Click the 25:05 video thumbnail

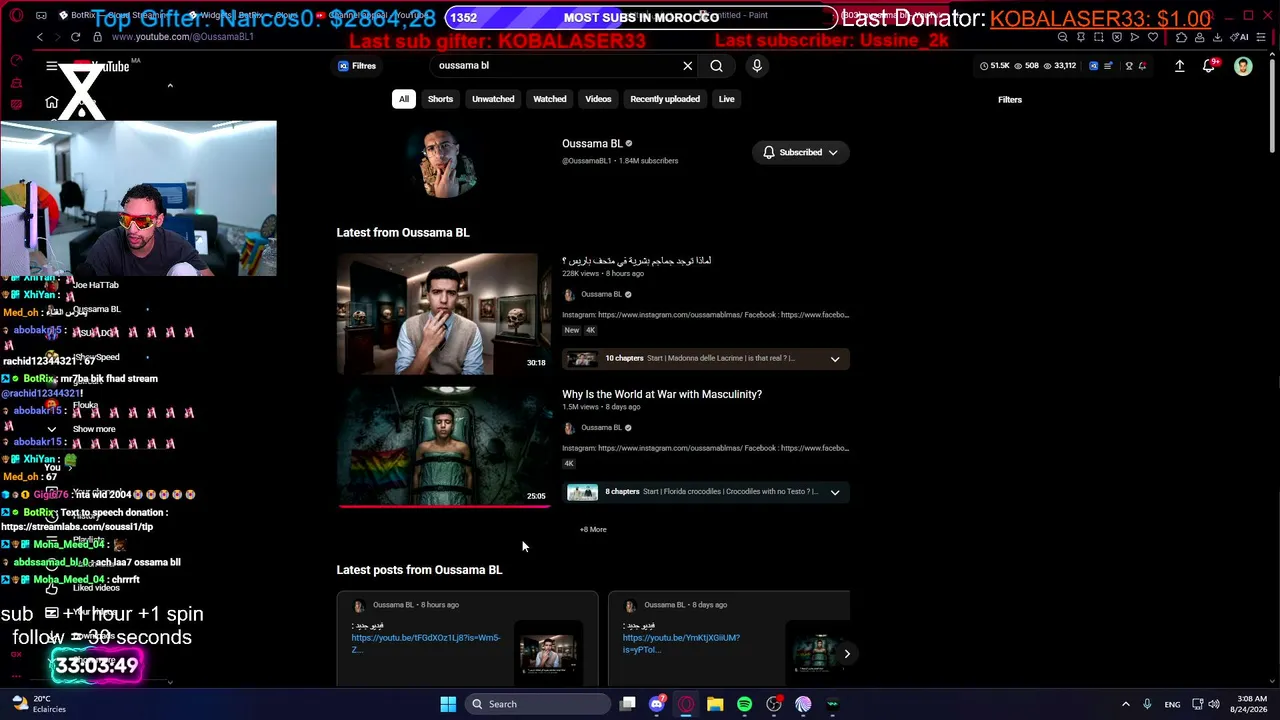[x=443, y=447]
